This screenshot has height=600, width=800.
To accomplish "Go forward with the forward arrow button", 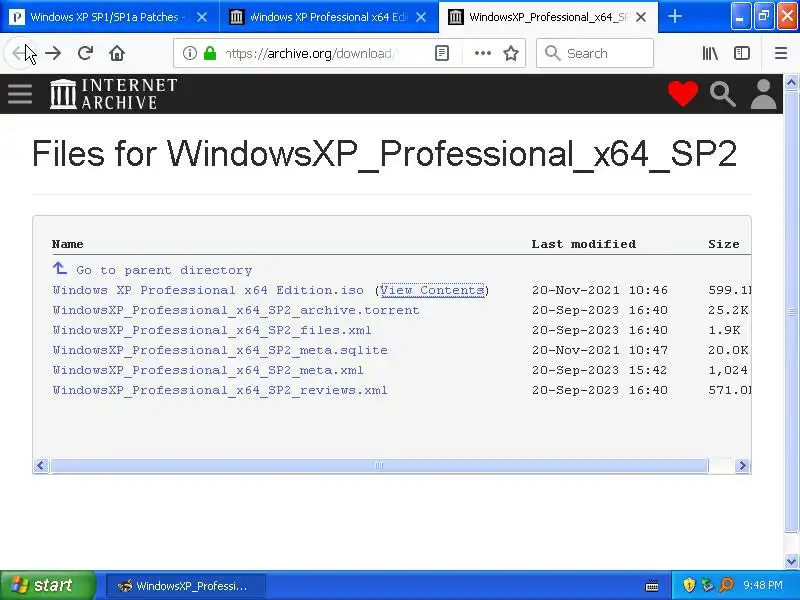I will tap(53, 53).
